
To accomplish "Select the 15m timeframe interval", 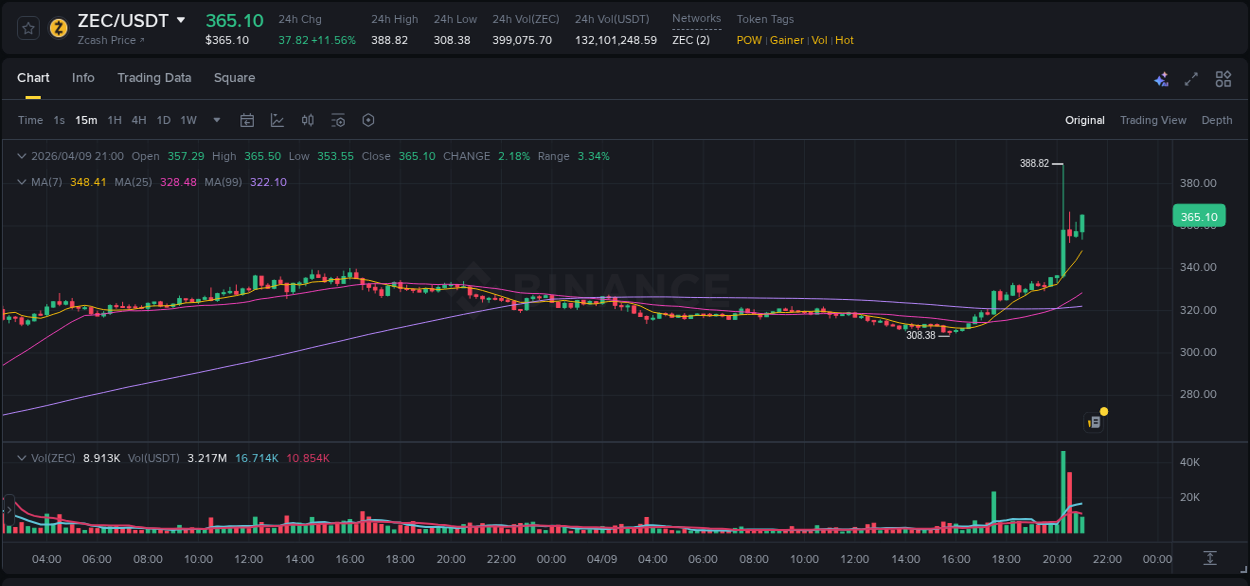I will pyautogui.click(x=85, y=120).
